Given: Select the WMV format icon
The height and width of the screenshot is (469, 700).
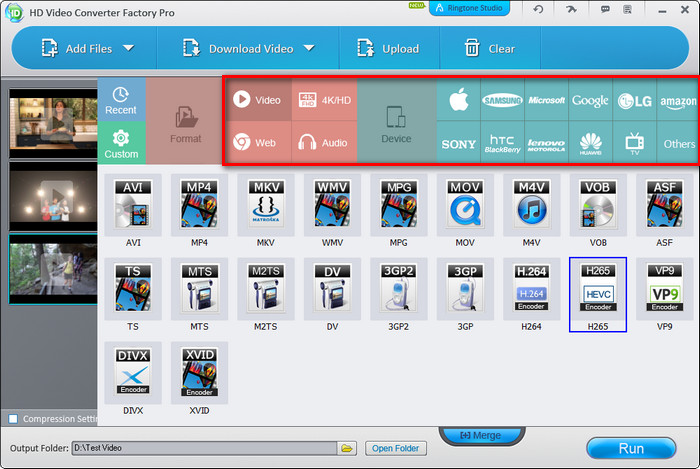Looking at the screenshot, I should point(332,205).
